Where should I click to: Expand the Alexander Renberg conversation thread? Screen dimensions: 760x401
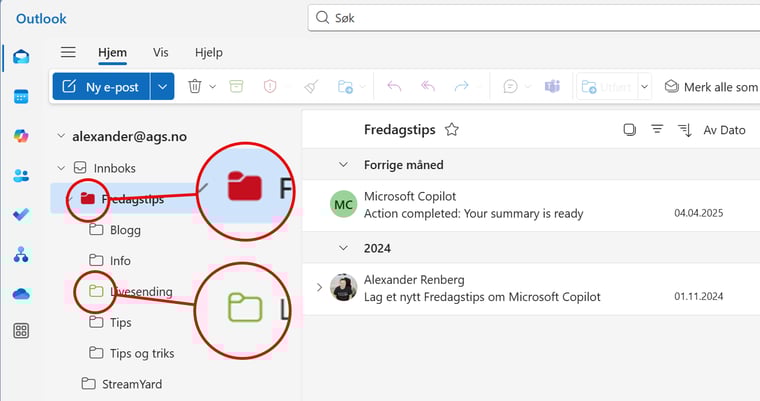click(319, 288)
